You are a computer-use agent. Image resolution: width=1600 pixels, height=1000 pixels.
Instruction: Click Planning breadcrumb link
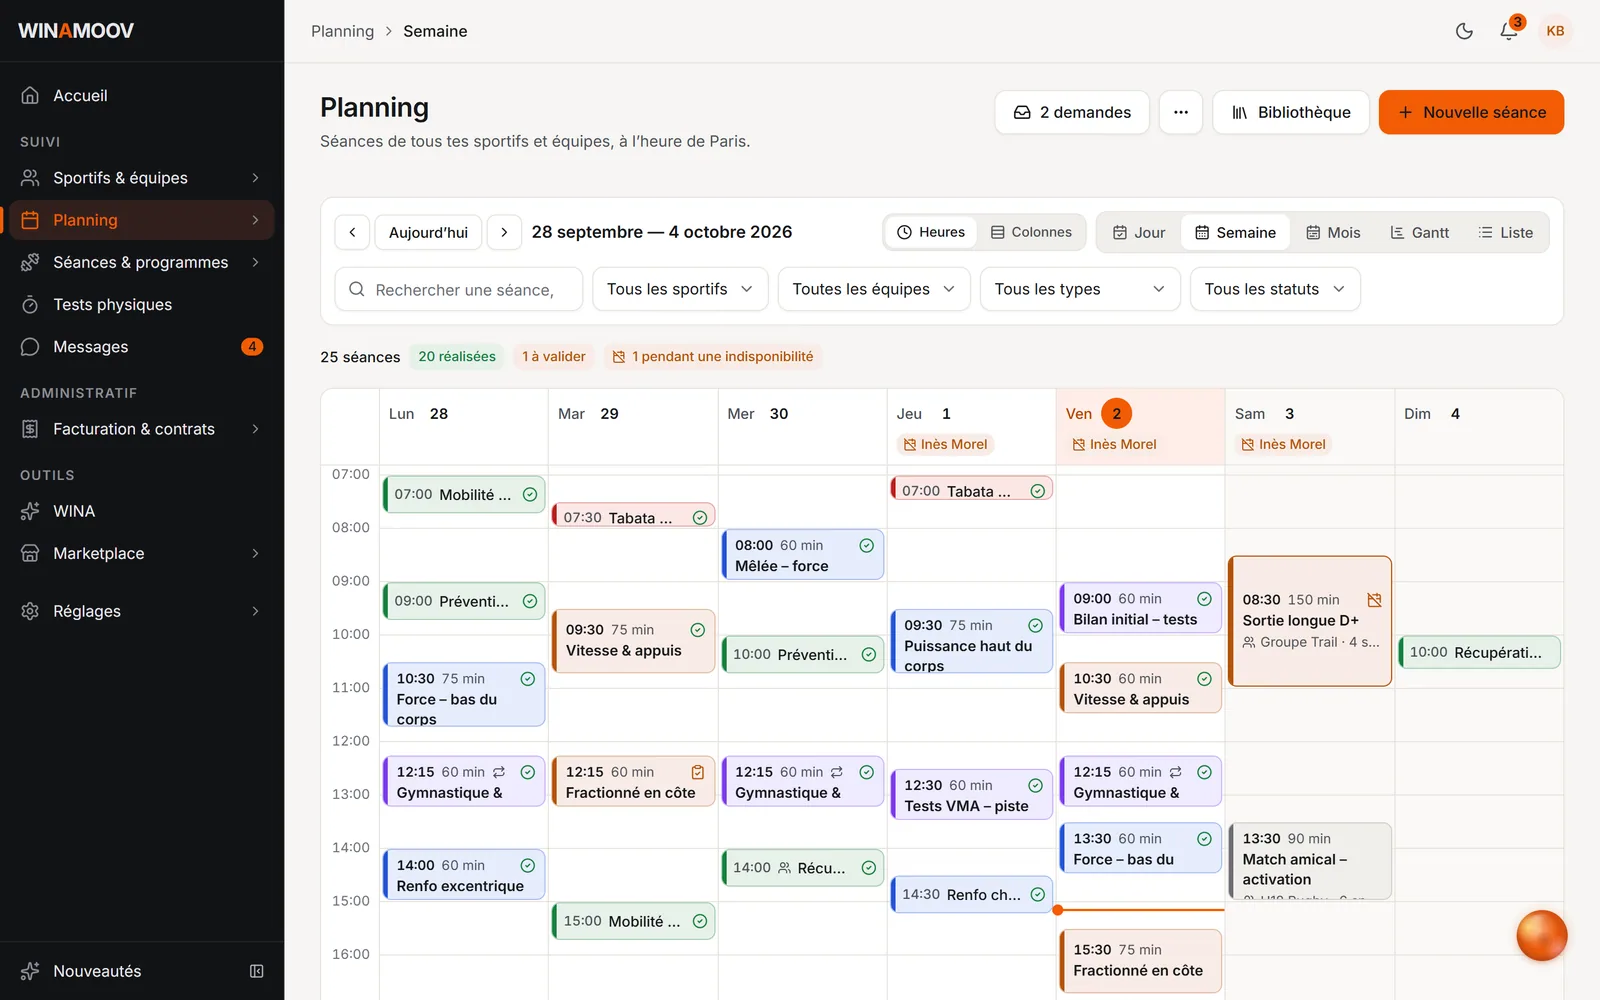[x=342, y=31]
